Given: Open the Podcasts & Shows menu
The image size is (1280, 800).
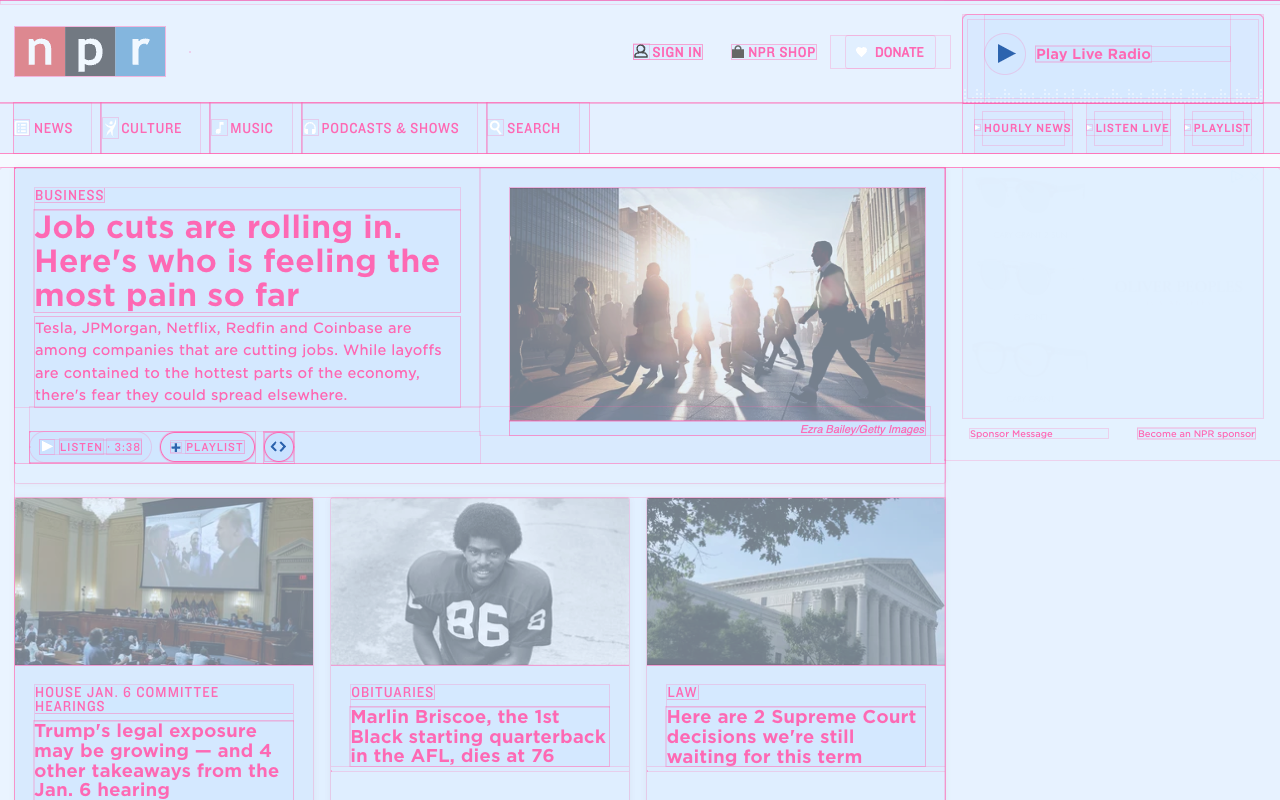Looking at the screenshot, I should tap(390, 128).
